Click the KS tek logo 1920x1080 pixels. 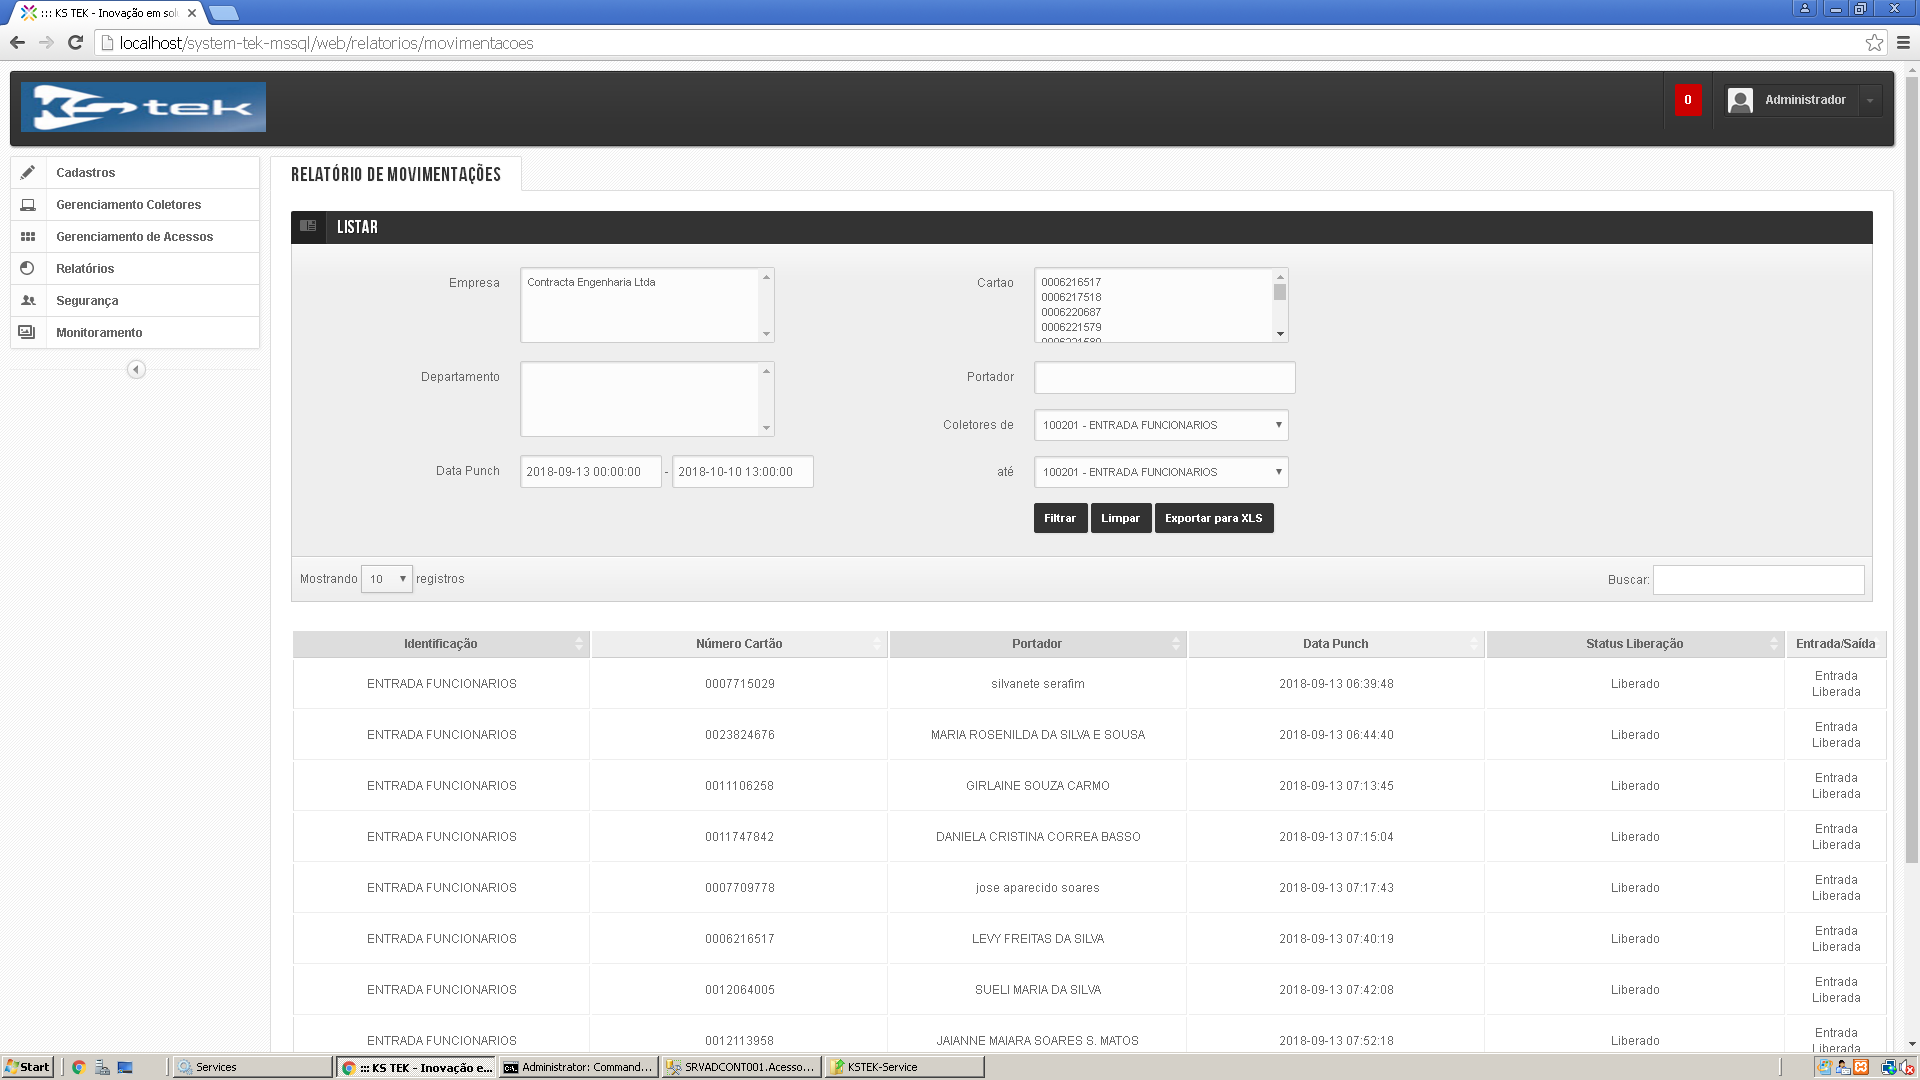tap(144, 107)
